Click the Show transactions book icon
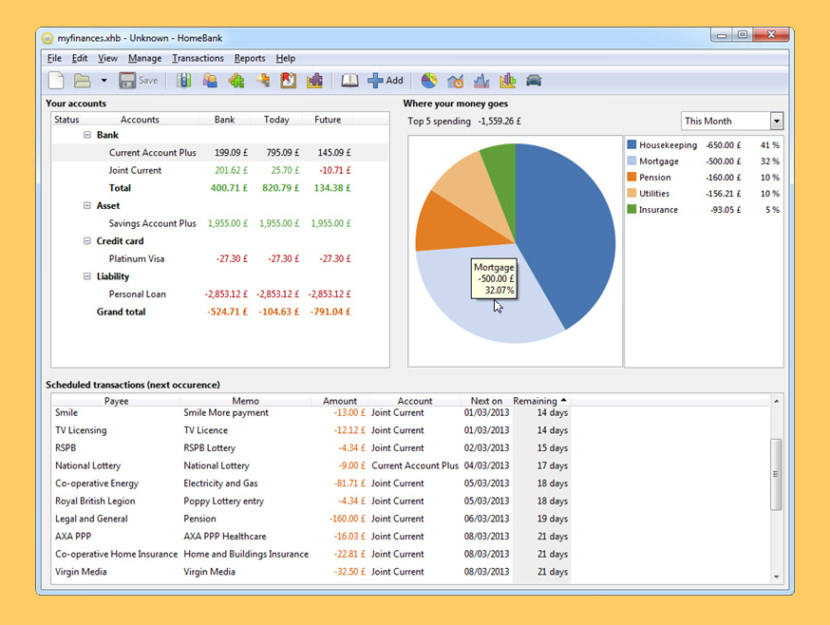830x625 pixels. pos(349,80)
